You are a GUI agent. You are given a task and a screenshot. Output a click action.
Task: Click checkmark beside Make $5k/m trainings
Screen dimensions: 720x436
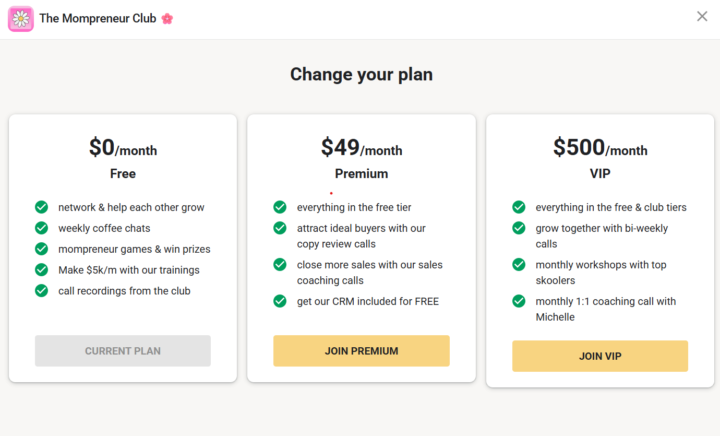[x=41, y=270]
